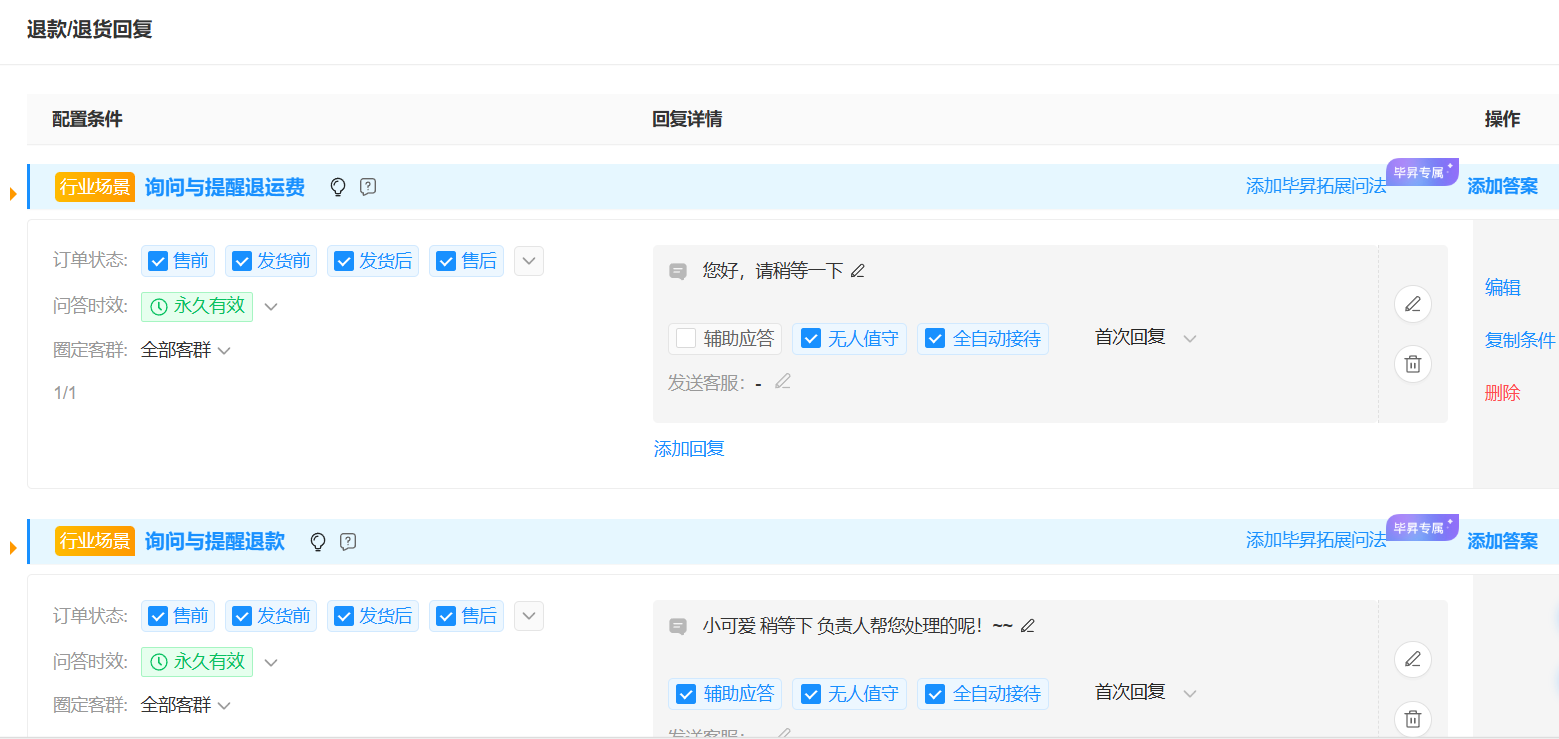Click 行业场景 tag in 退款 header

click(95, 542)
